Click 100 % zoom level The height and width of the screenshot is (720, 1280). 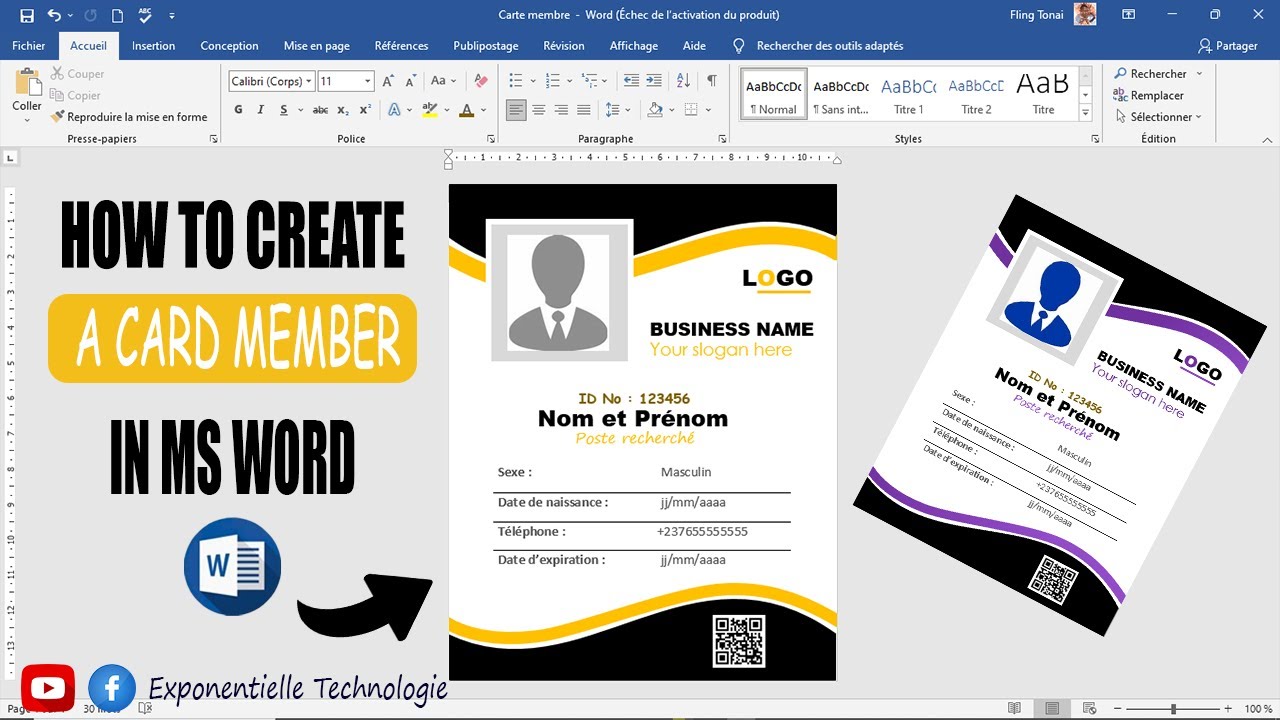[x=1258, y=708]
